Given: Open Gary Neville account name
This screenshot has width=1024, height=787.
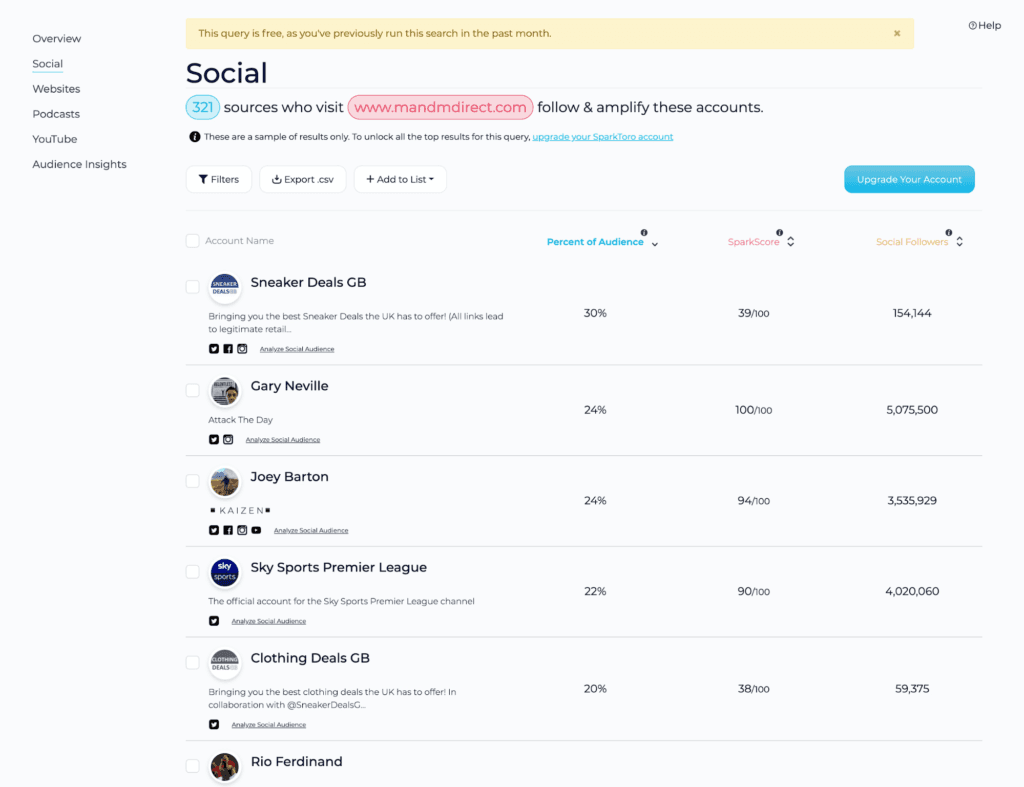Looking at the screenshot, I should tap(289, 386).
